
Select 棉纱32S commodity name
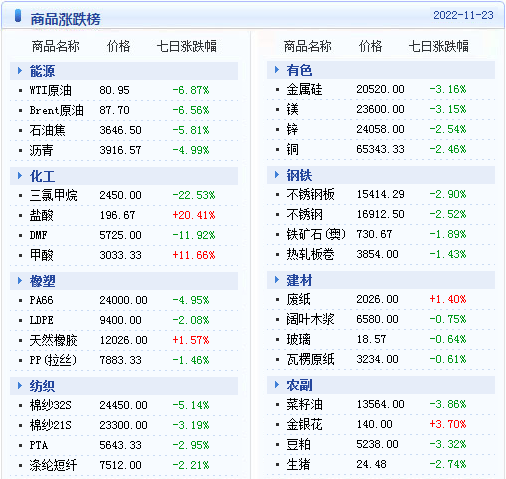pyautogui.click(x=50, y=405)
